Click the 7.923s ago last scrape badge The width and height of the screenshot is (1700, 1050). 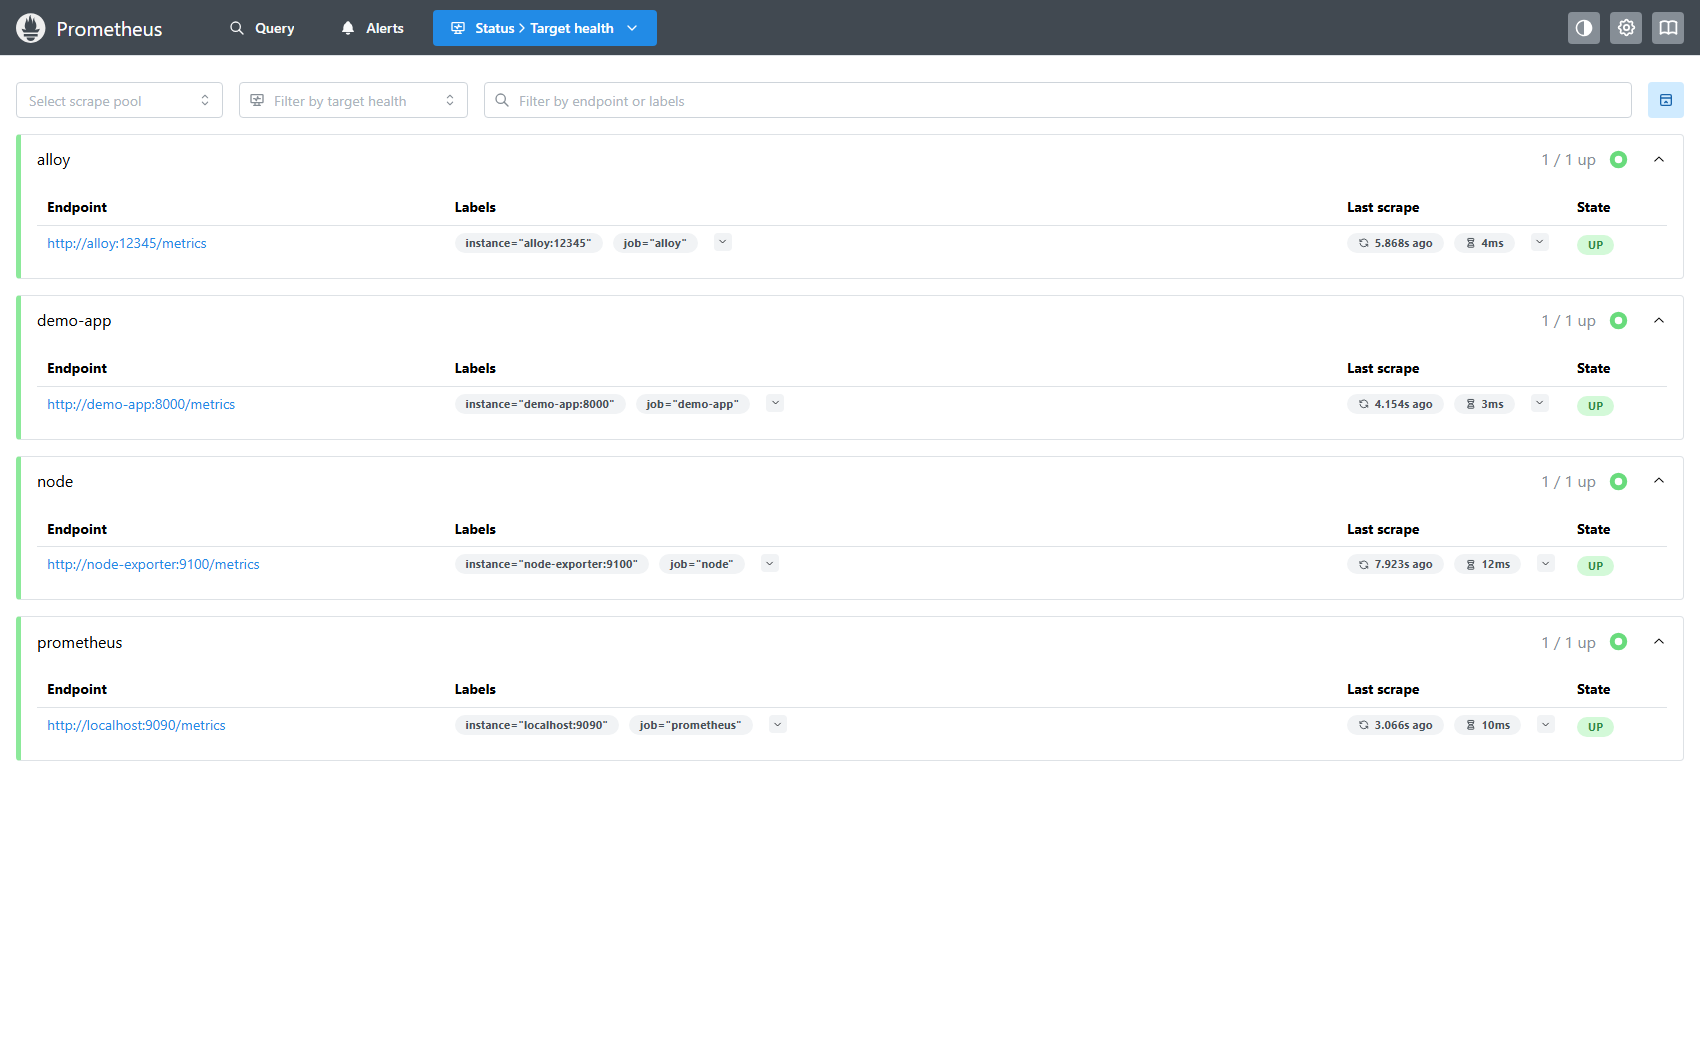point(1395,564)
